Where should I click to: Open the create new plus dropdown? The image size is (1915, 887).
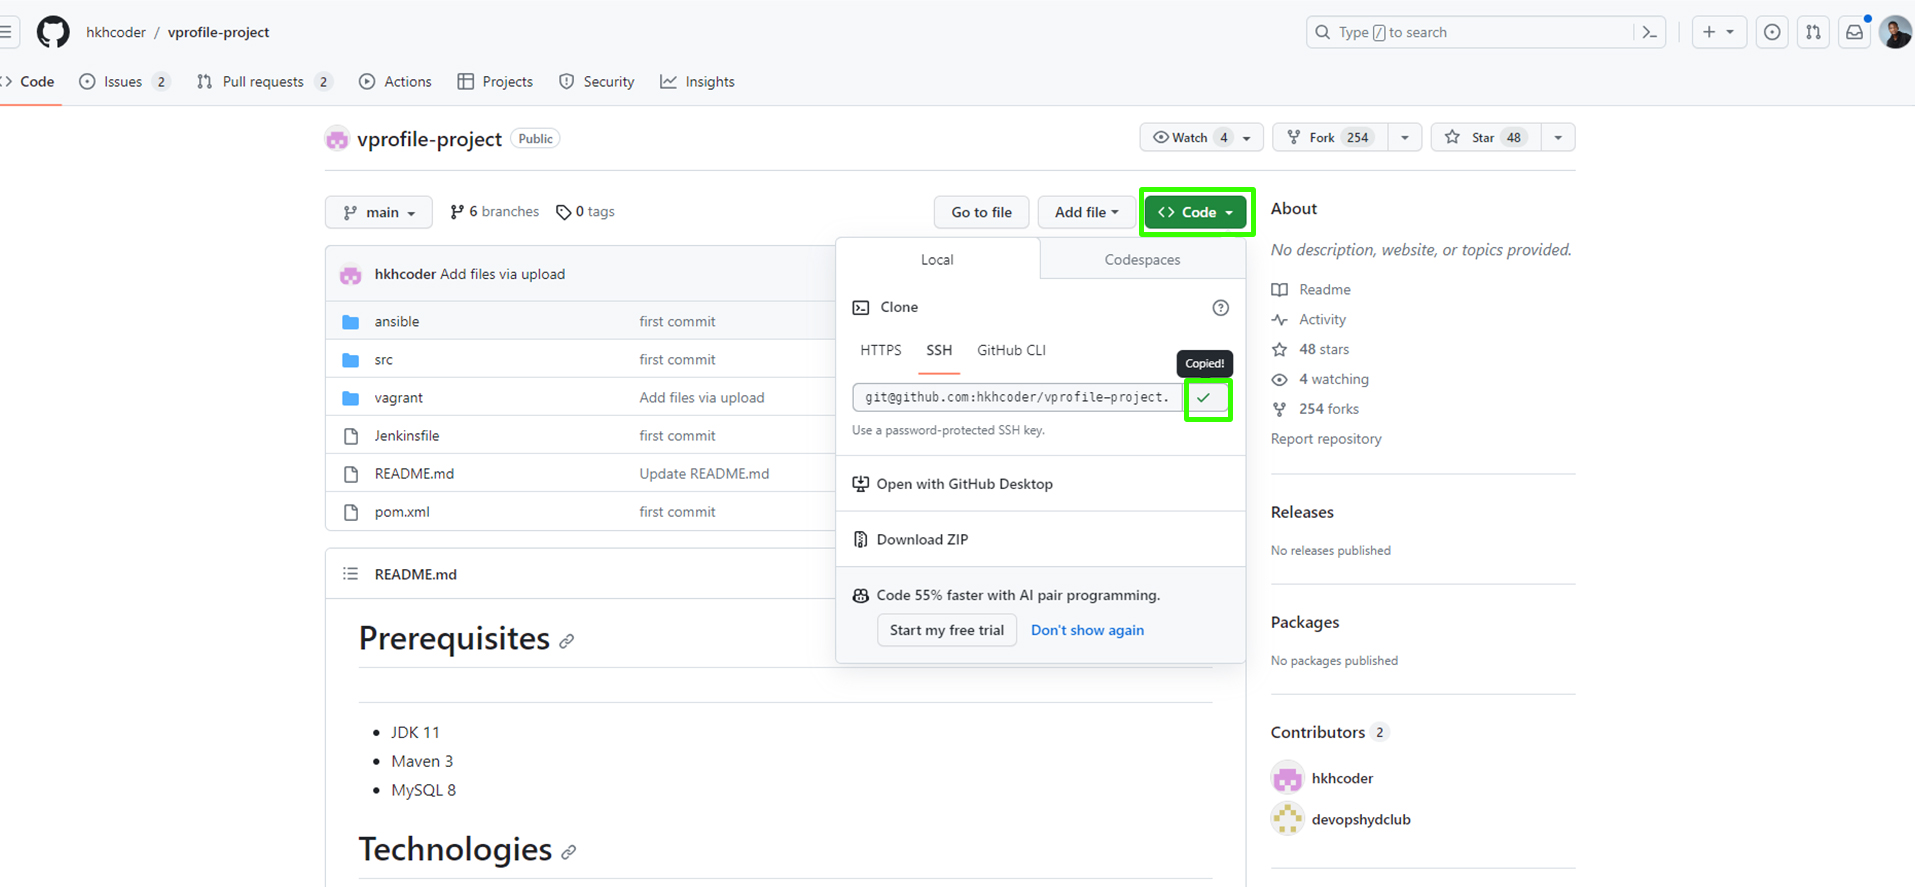tap(1718, 32)
